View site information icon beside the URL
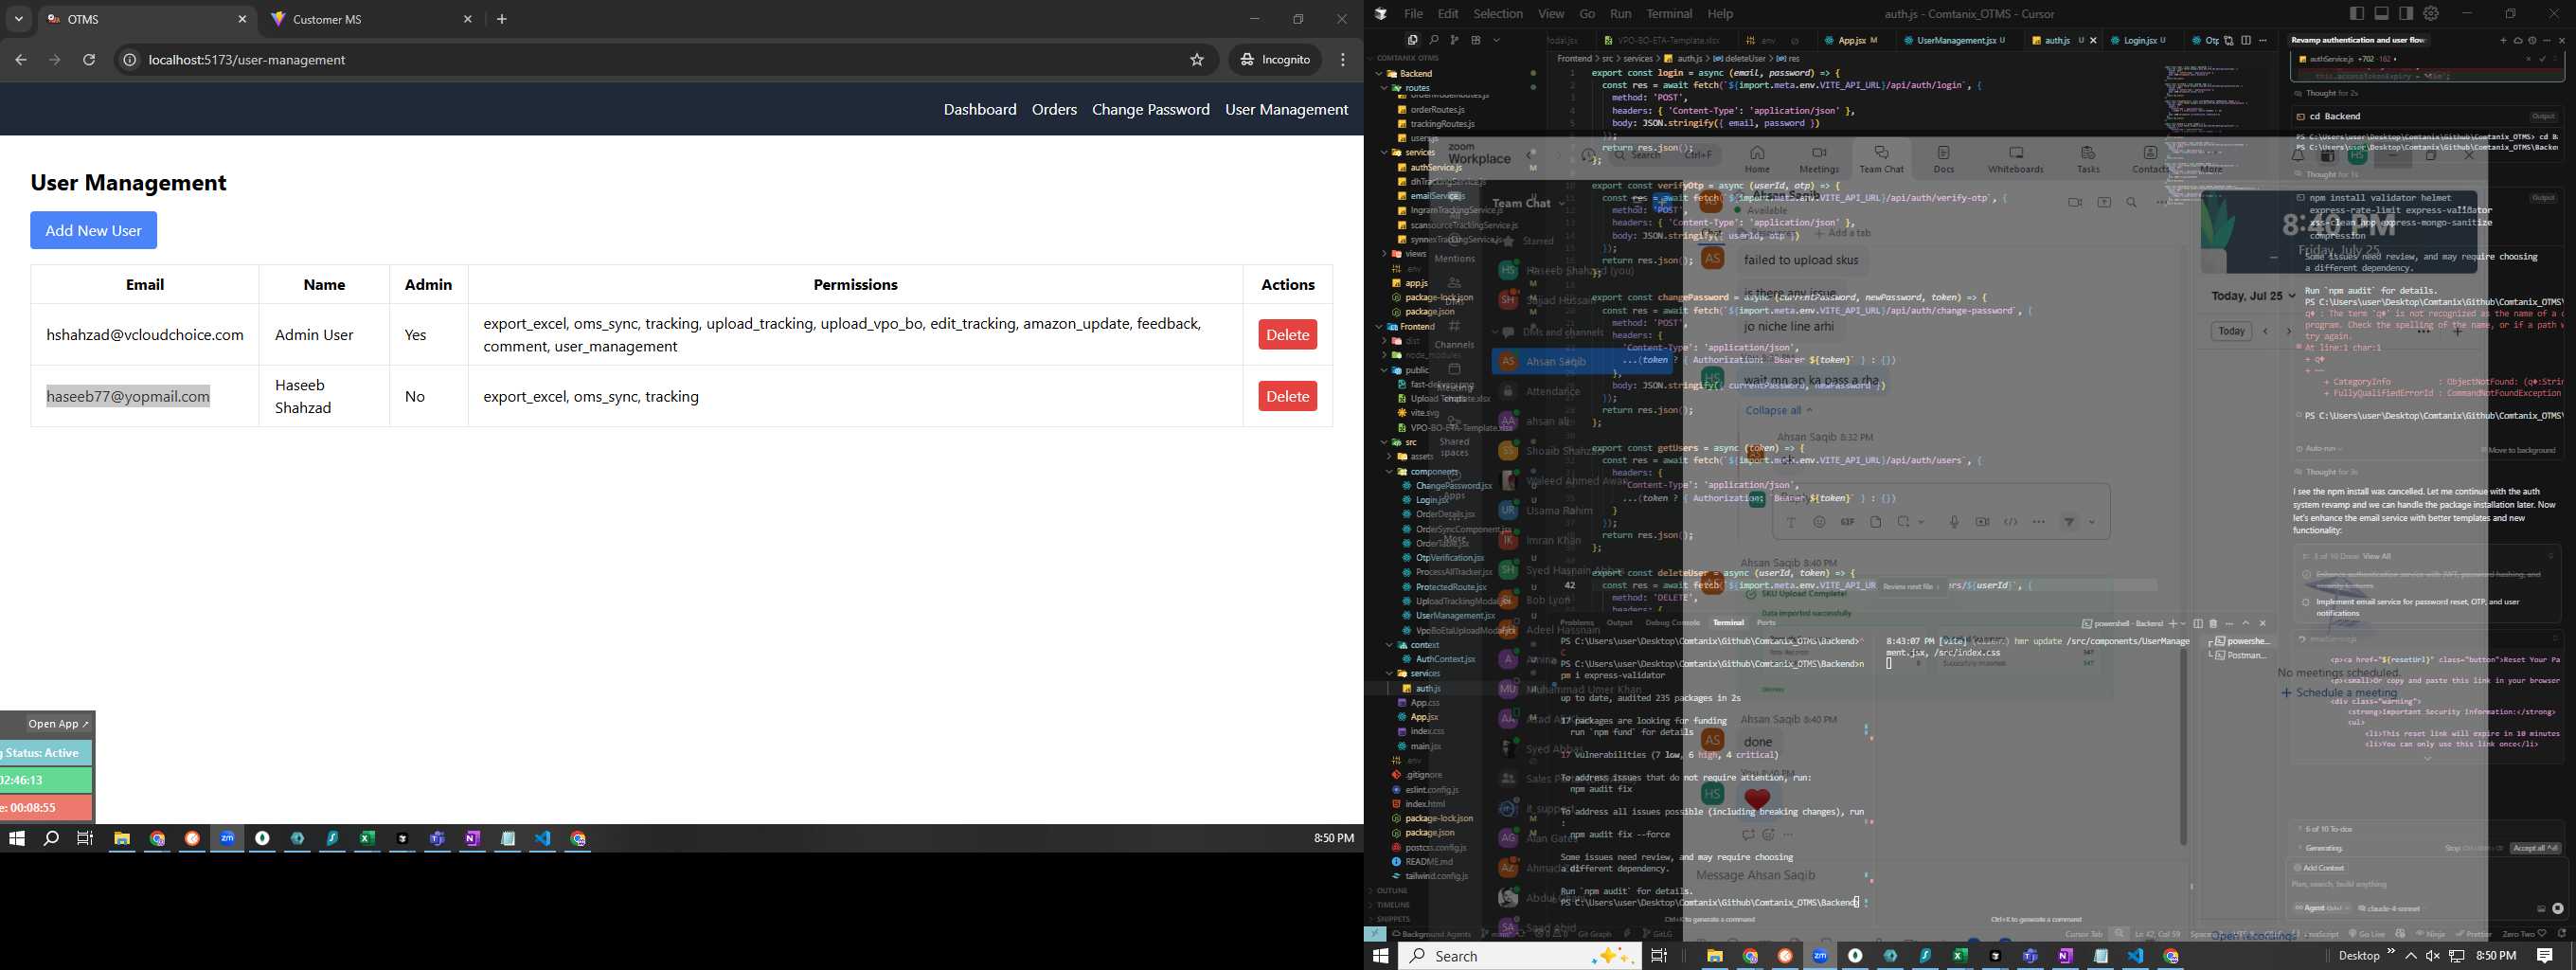The width and height of the screenshot is (2576, 970). pos(129,60)
